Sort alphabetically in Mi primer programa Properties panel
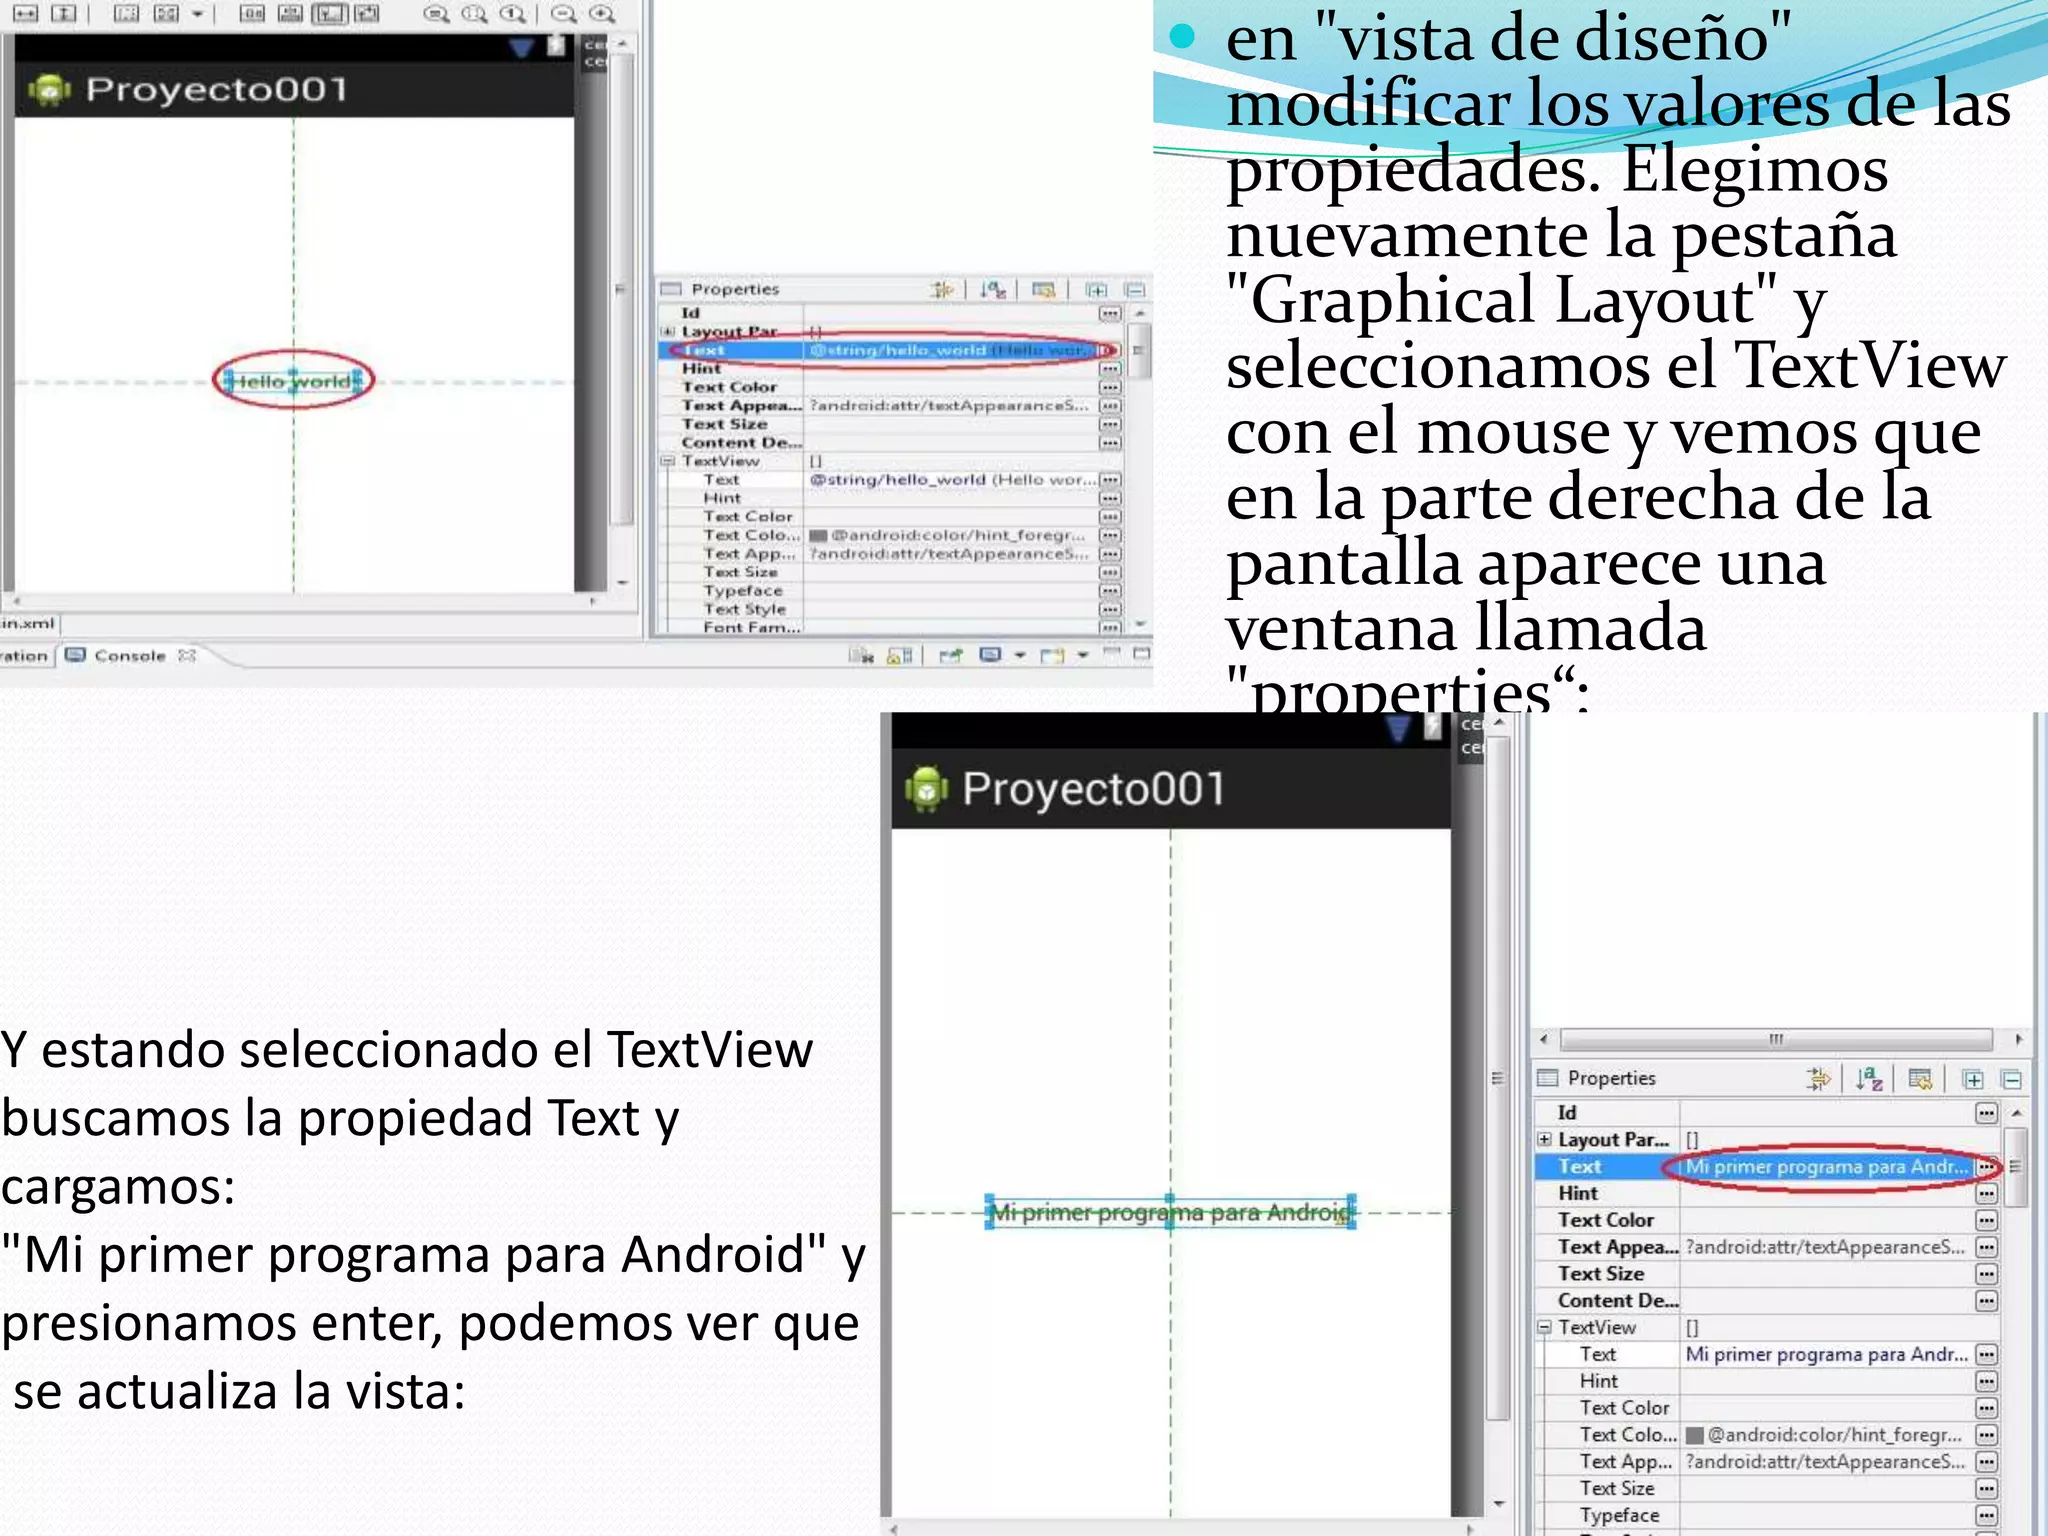This screenshot has height=1536, width=2048. click(1869, 1078)
